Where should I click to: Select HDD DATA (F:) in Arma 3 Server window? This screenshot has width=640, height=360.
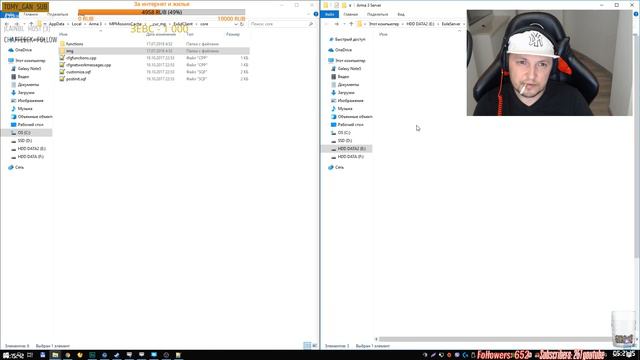click(351, 156)
